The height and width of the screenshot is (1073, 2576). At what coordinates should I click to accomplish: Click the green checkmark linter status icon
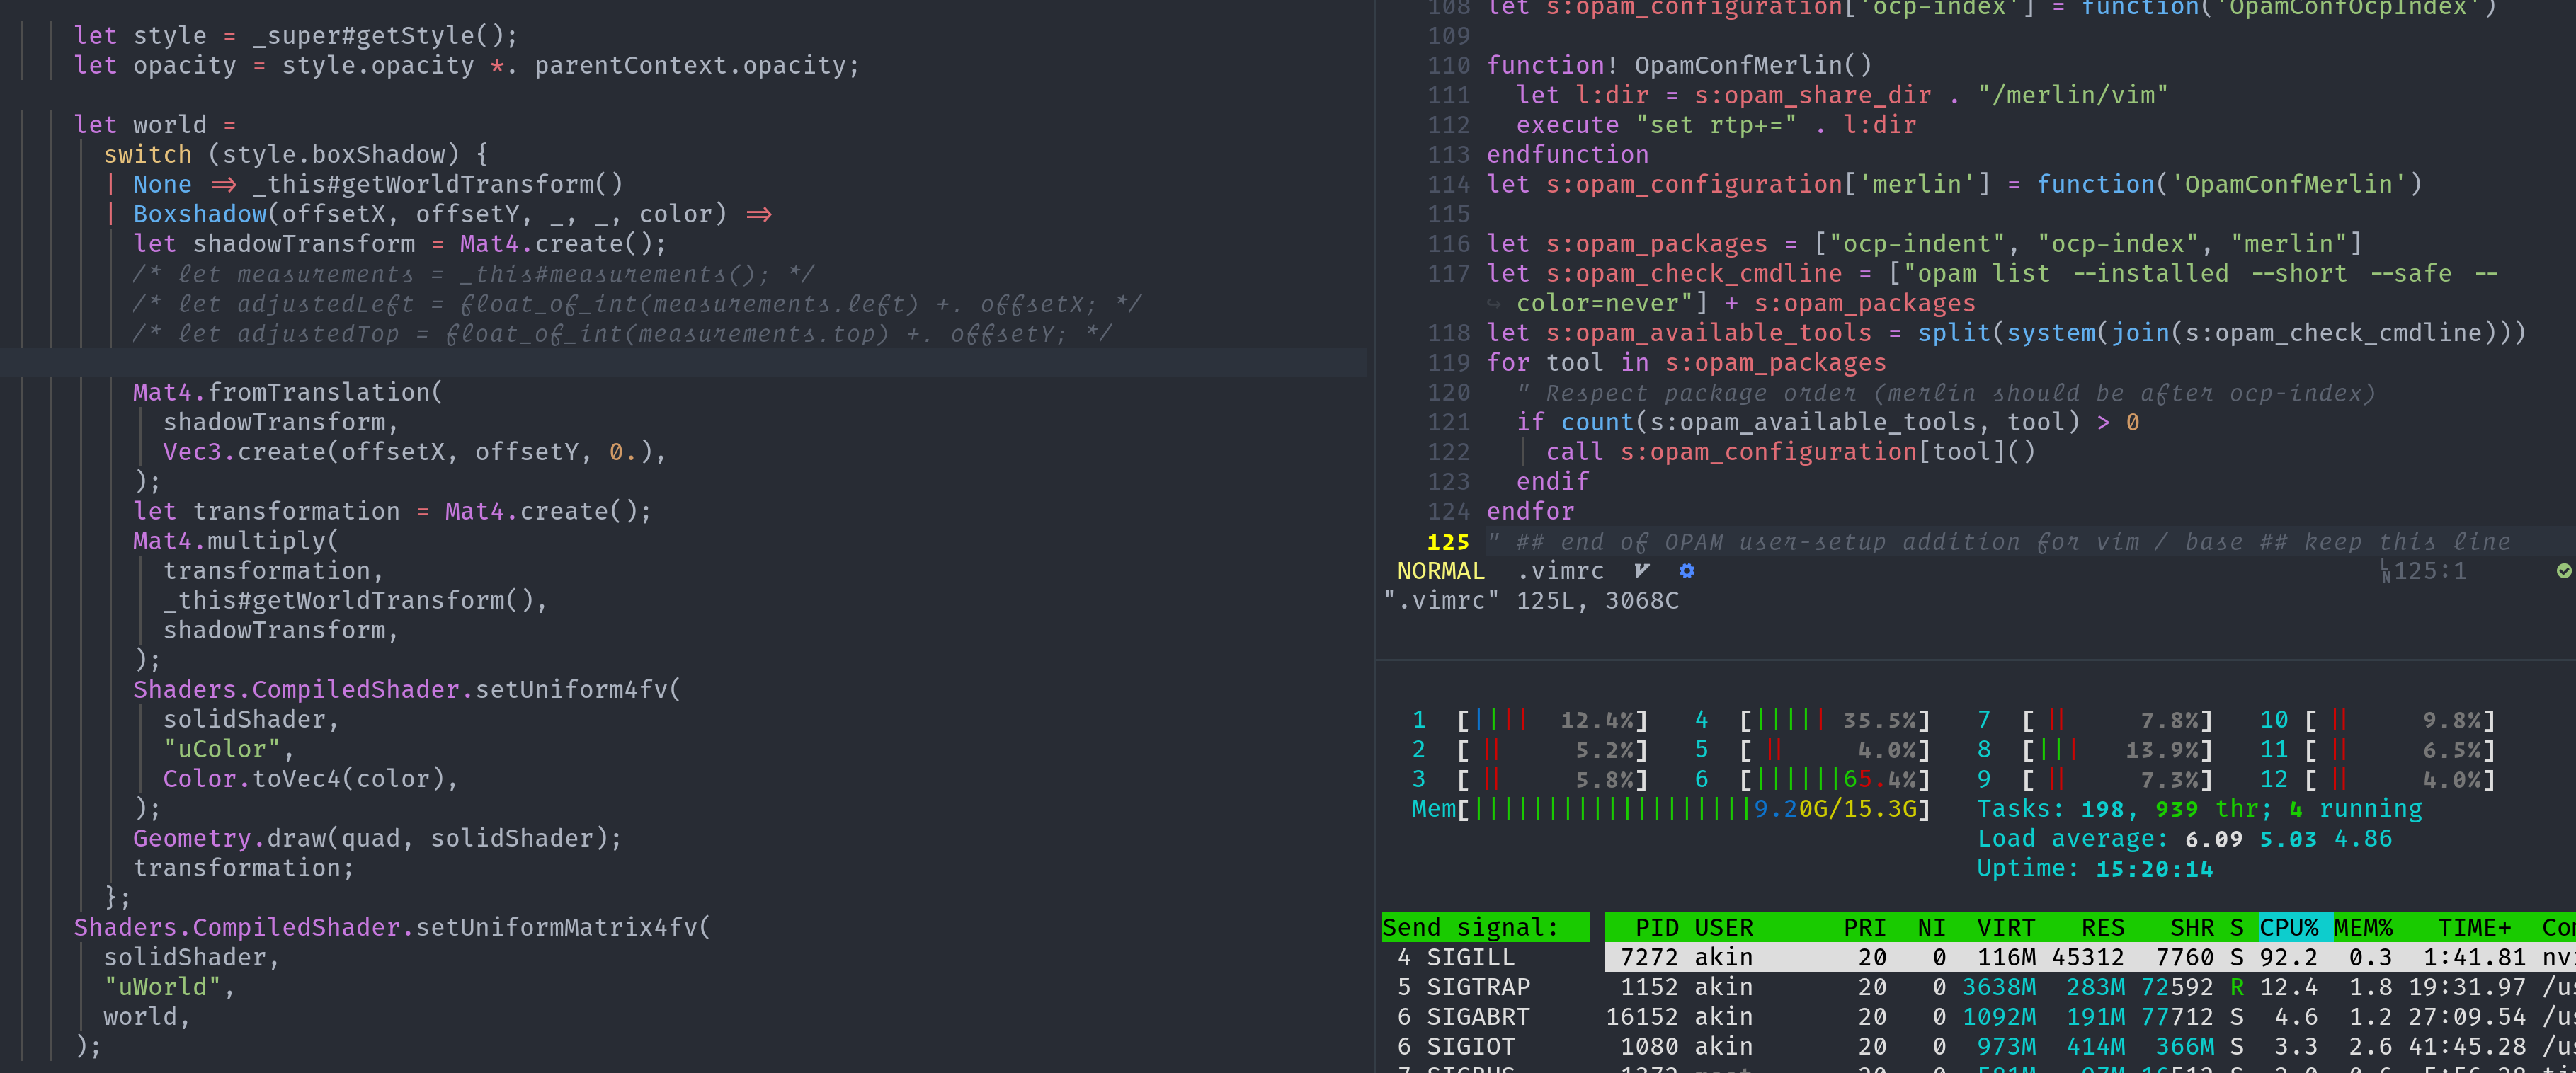coord(2563,571)
